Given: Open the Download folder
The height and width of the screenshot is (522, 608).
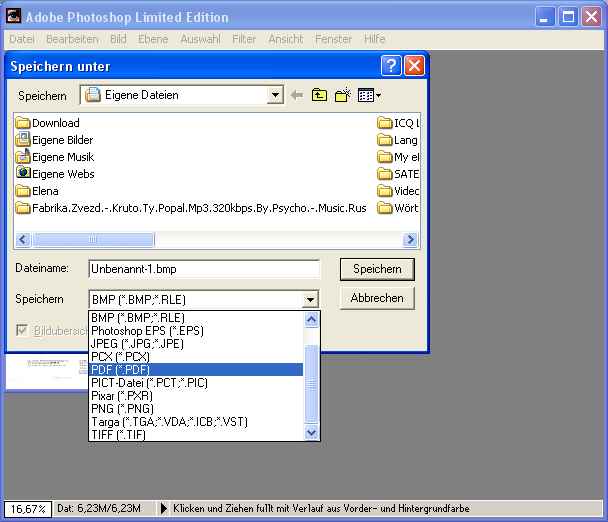Looking at the screenshot, I should [x=48, y=123].
